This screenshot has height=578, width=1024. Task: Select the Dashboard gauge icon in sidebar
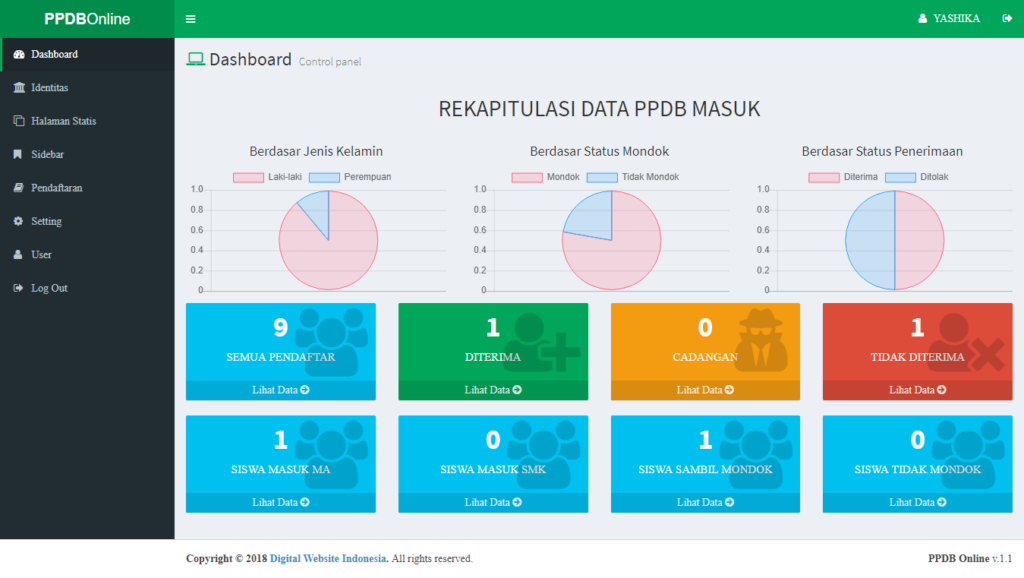tap(17, 54)
